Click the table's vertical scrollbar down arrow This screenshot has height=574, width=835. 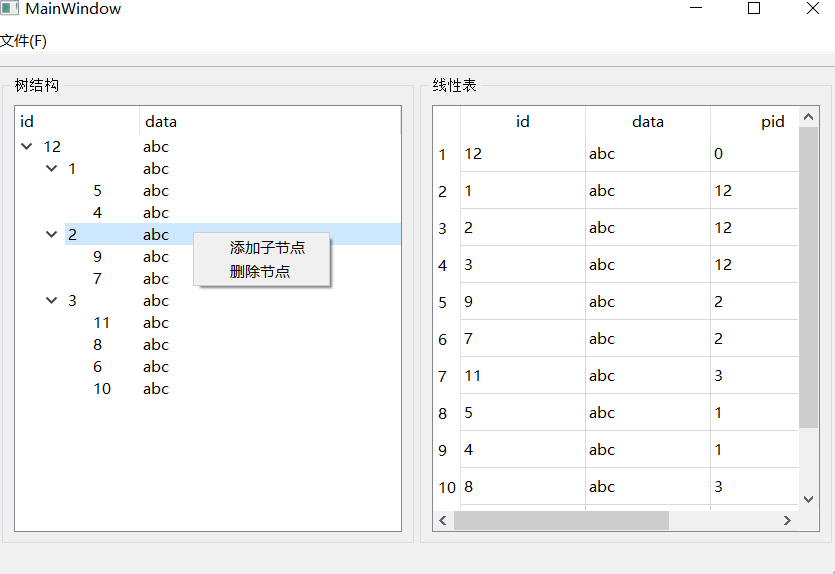[x=808, y=499]
